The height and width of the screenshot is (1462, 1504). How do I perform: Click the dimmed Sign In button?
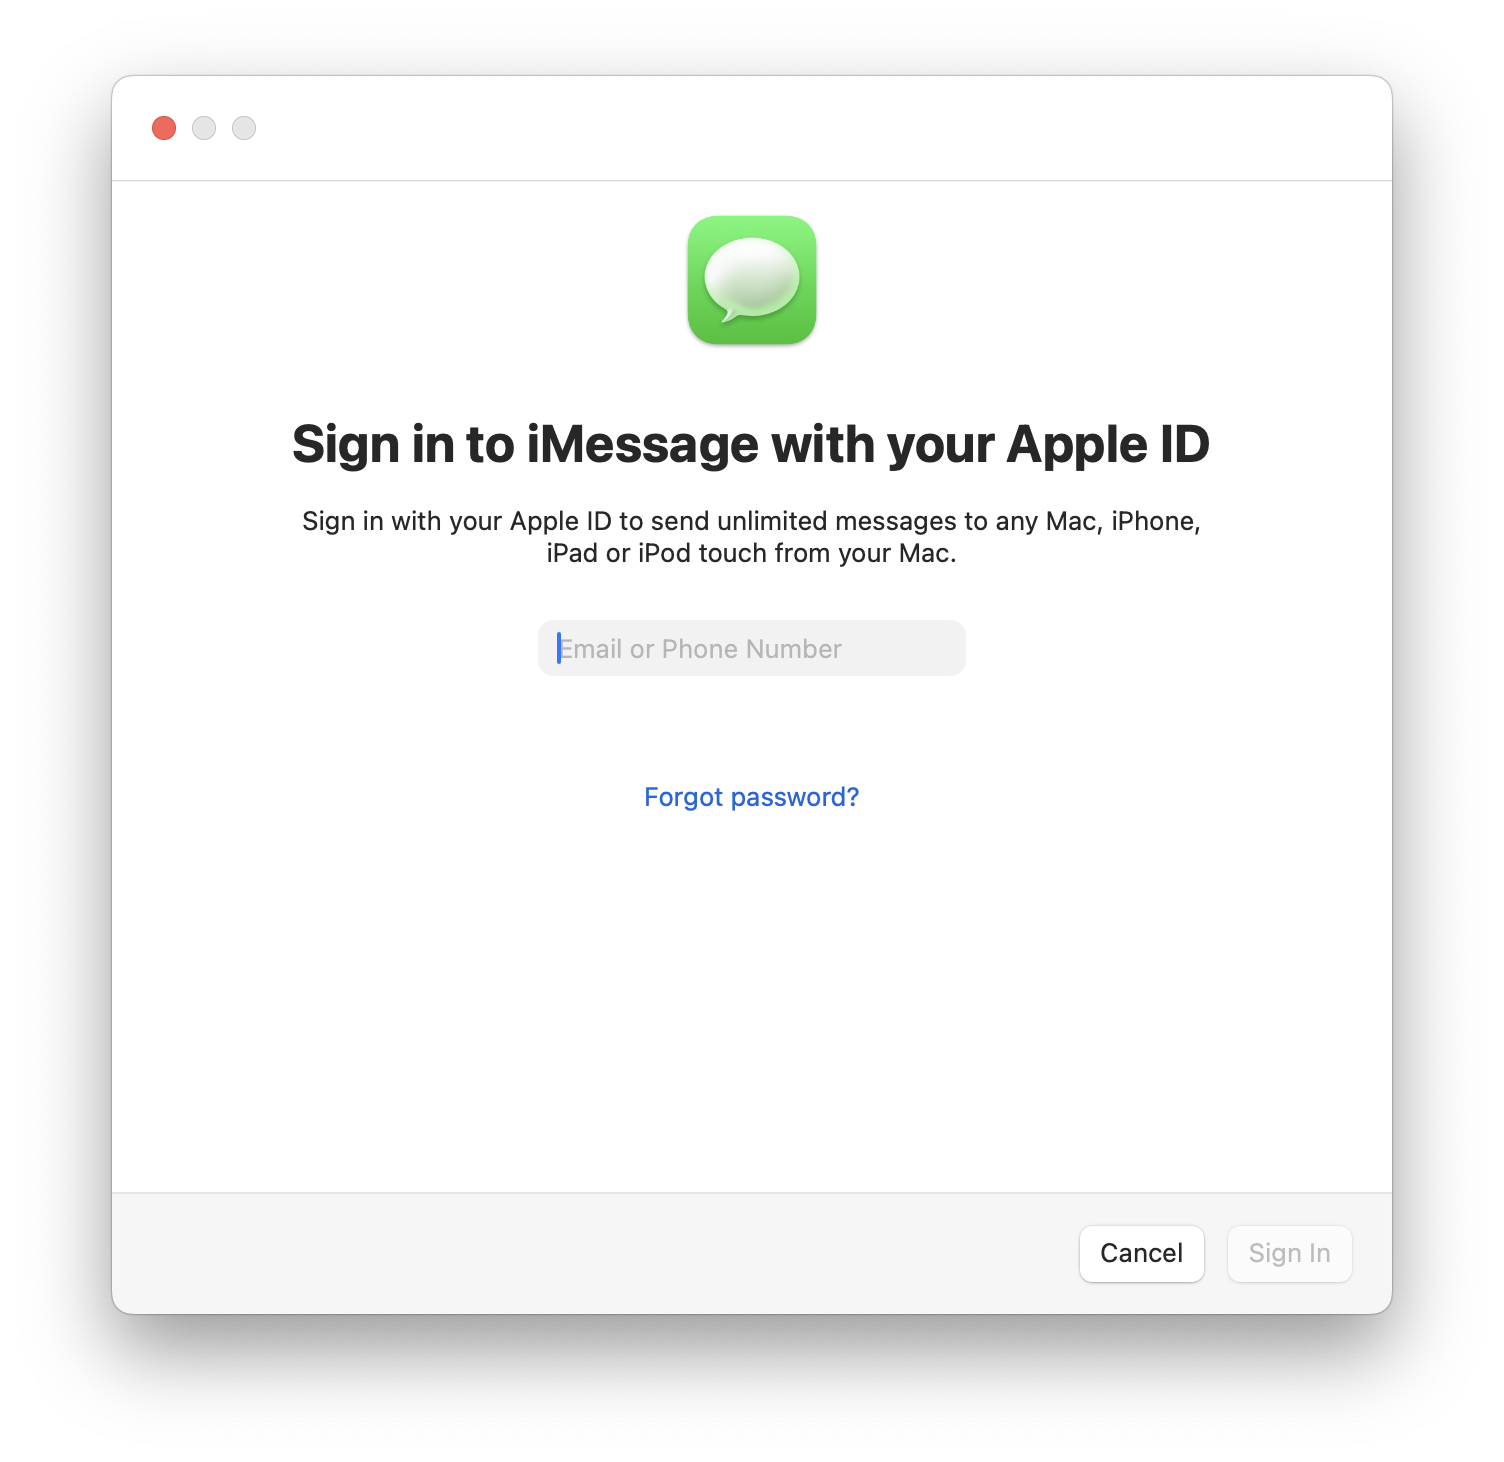pyautogui.click(x=1289, y=1253)
